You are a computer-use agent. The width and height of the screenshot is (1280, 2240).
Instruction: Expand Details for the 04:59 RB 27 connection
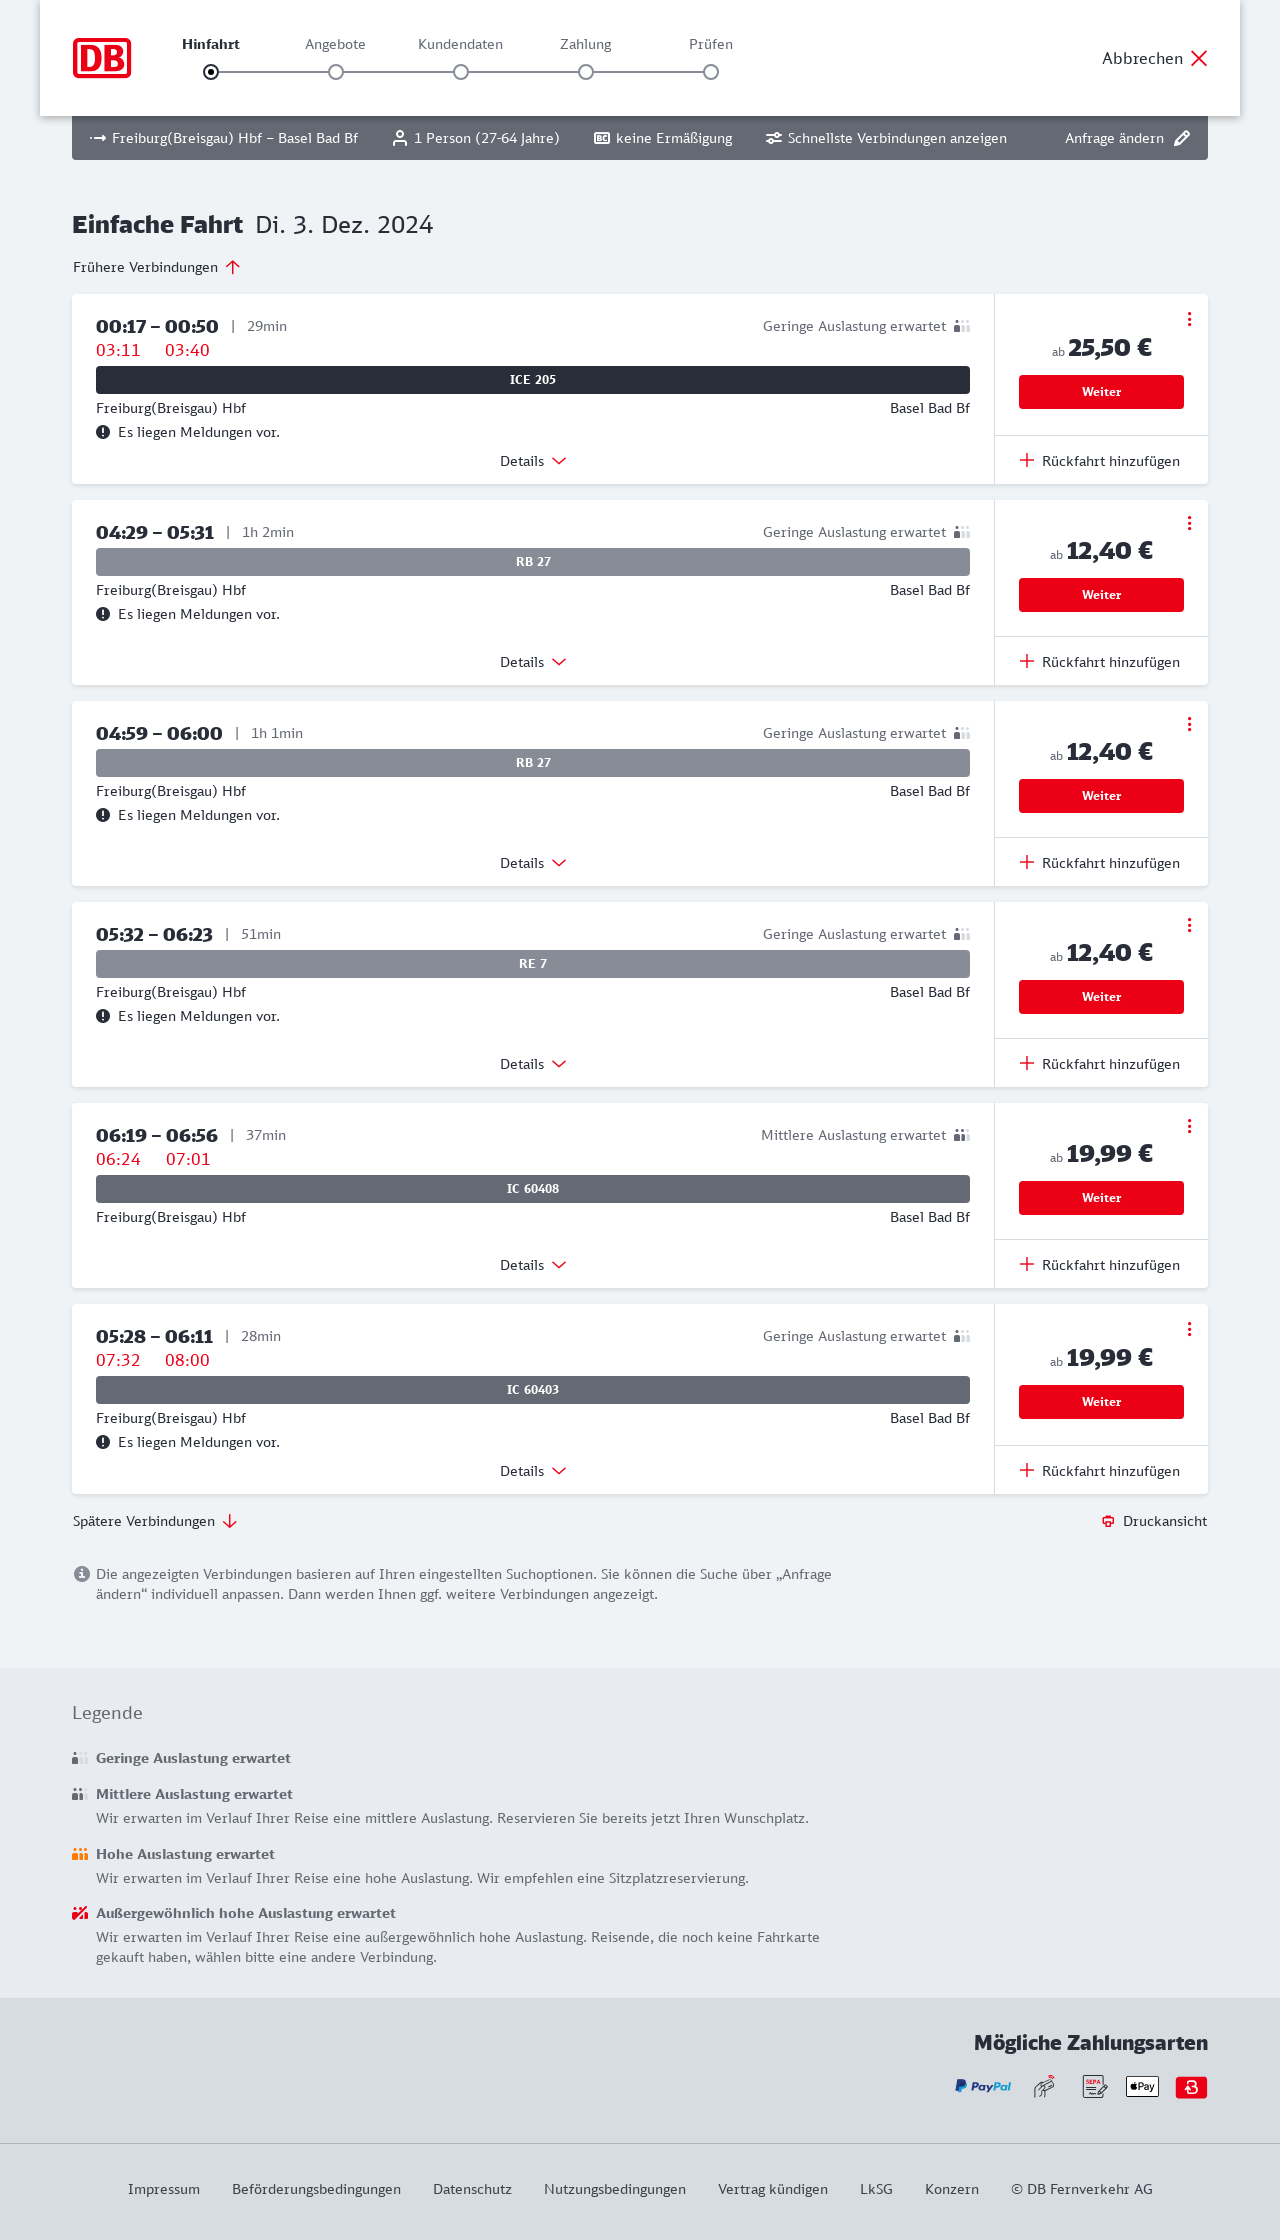coord(533,863)
